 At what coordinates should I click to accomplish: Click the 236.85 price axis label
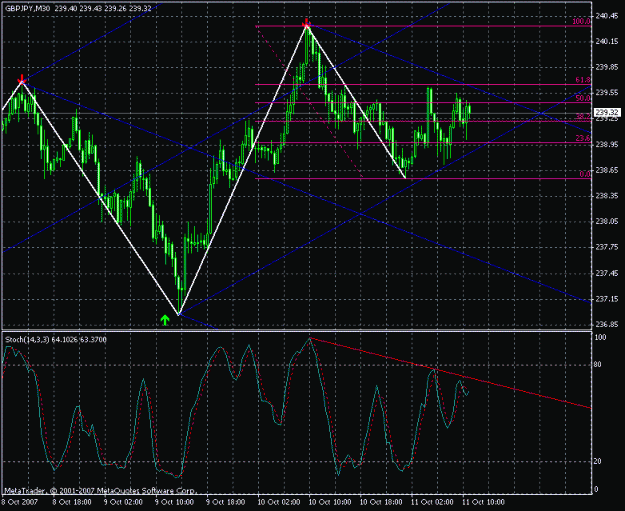pyautogui.click(x=607, y=324)
